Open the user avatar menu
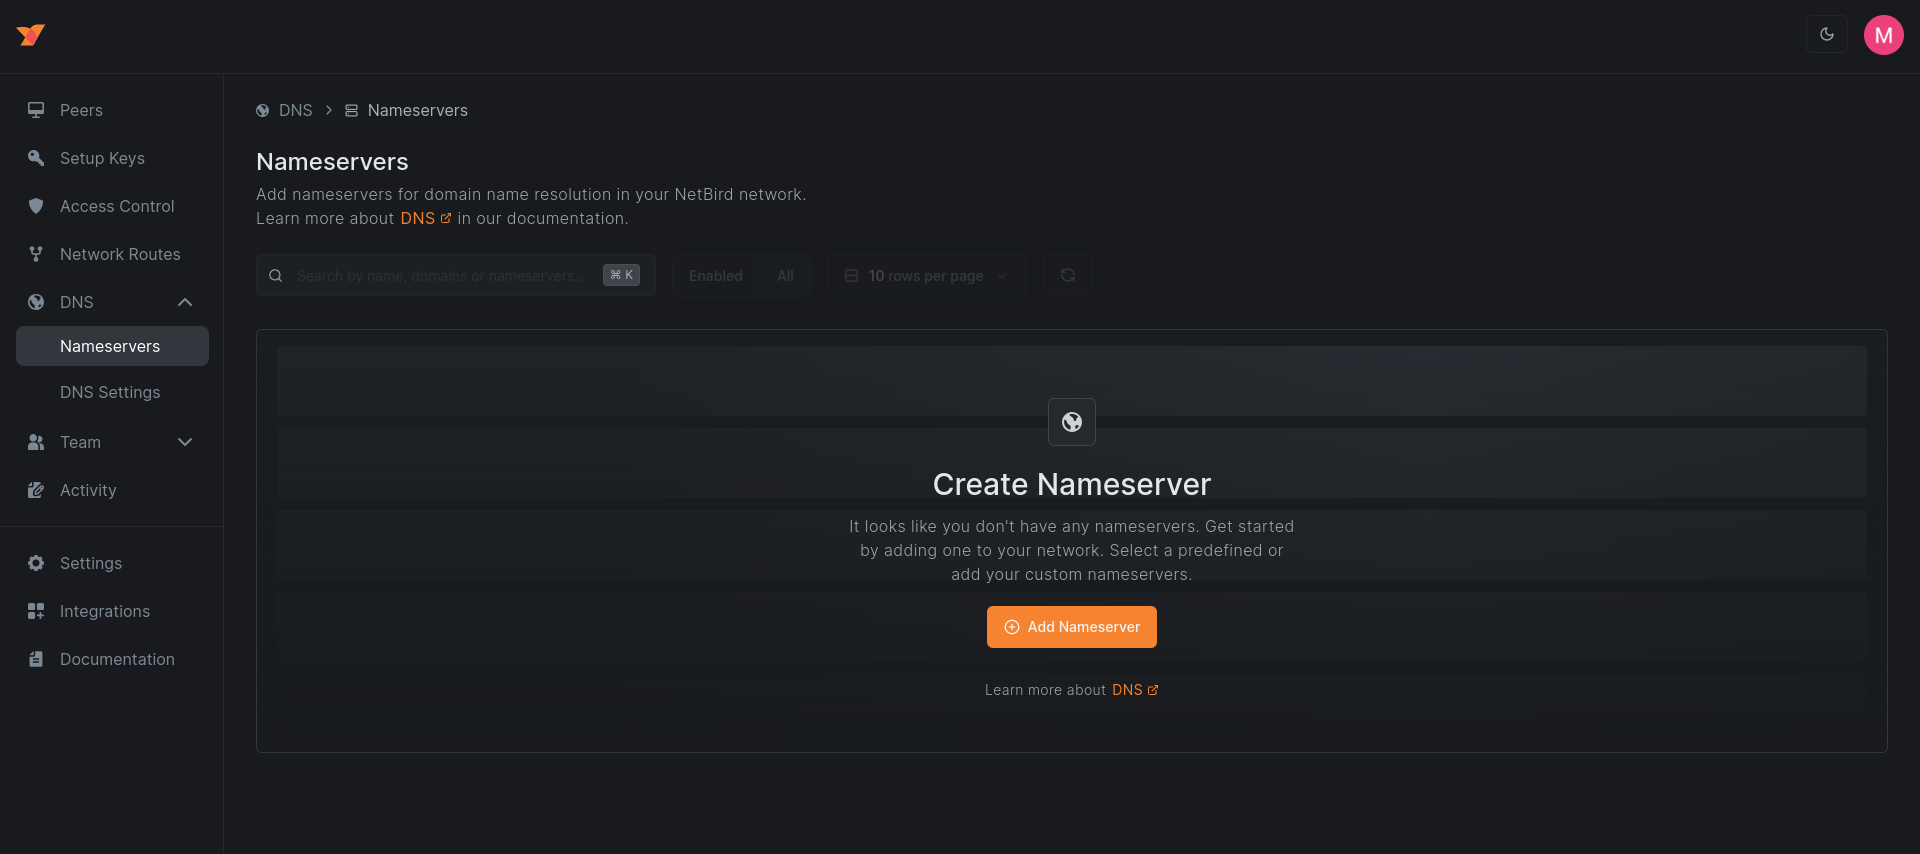Image resolution: width=1920 pixels, height=854 pixels. 1883,35
